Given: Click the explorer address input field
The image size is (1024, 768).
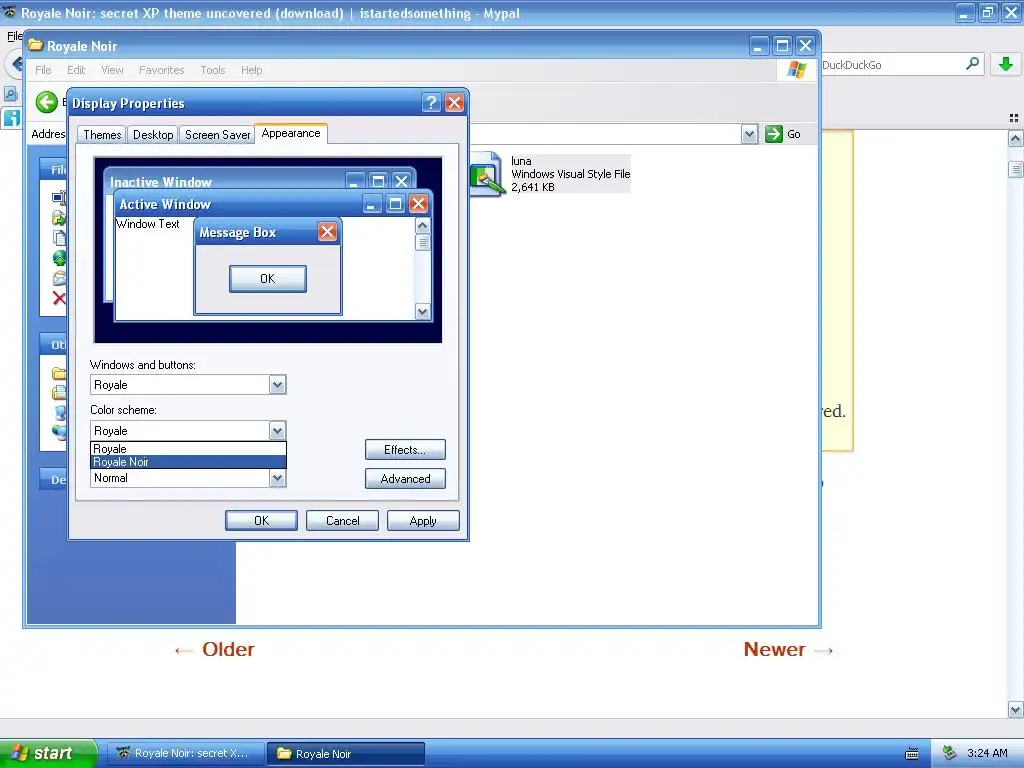Looking at the screenshot, I should (605, 134).
